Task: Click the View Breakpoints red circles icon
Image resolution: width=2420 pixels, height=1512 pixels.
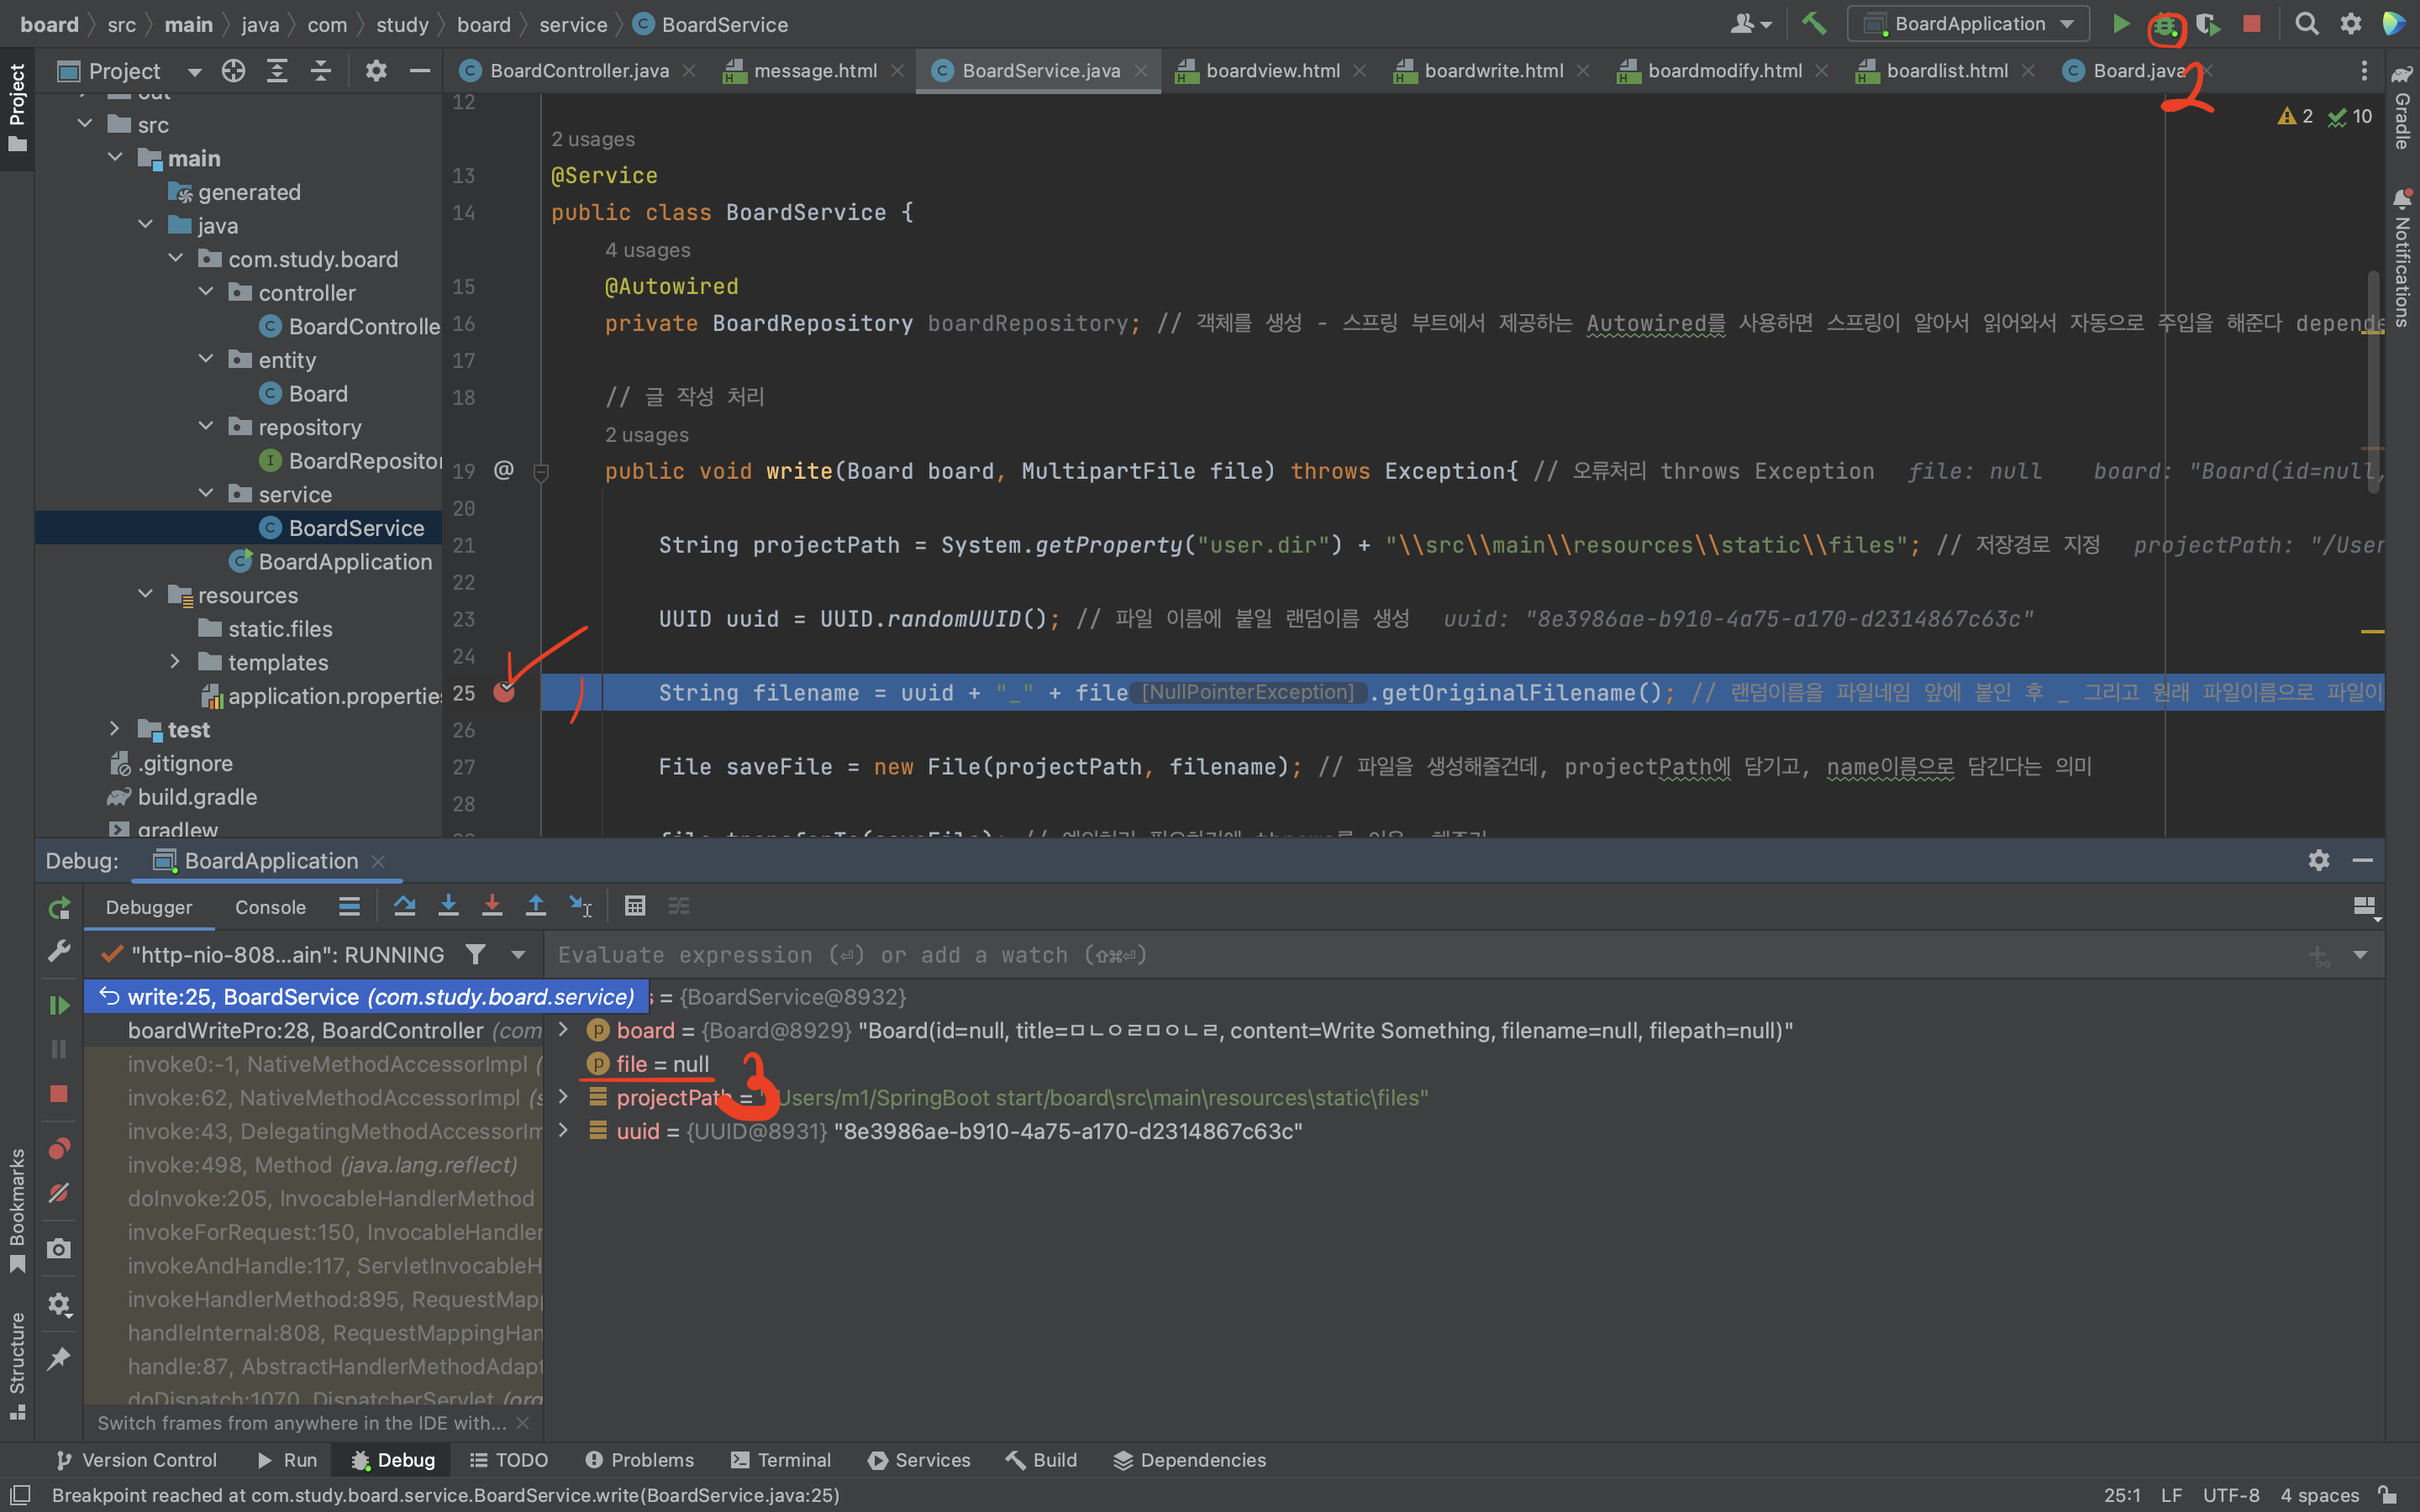Action: pyautogui.click(x=59, y=1148)
